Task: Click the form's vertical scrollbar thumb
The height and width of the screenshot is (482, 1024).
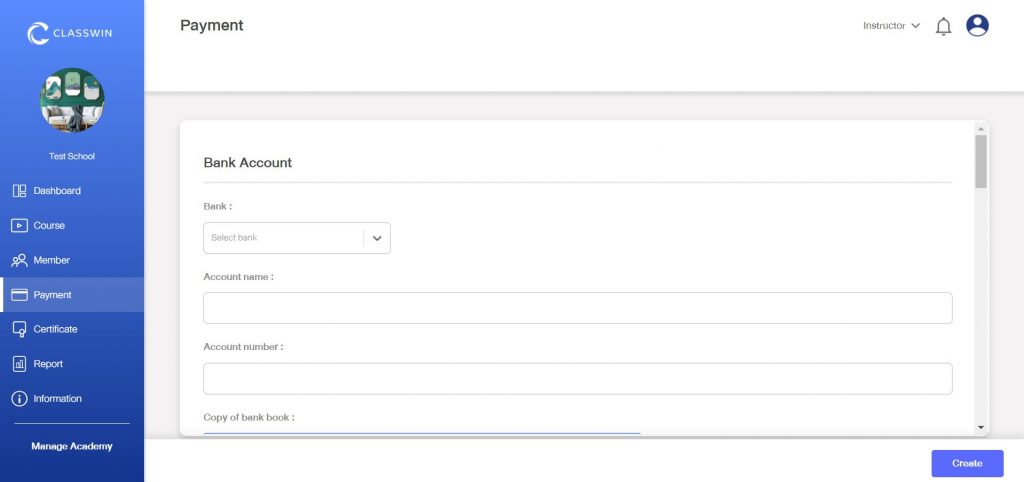Action: pyautogui.click(x=980, y=161)
